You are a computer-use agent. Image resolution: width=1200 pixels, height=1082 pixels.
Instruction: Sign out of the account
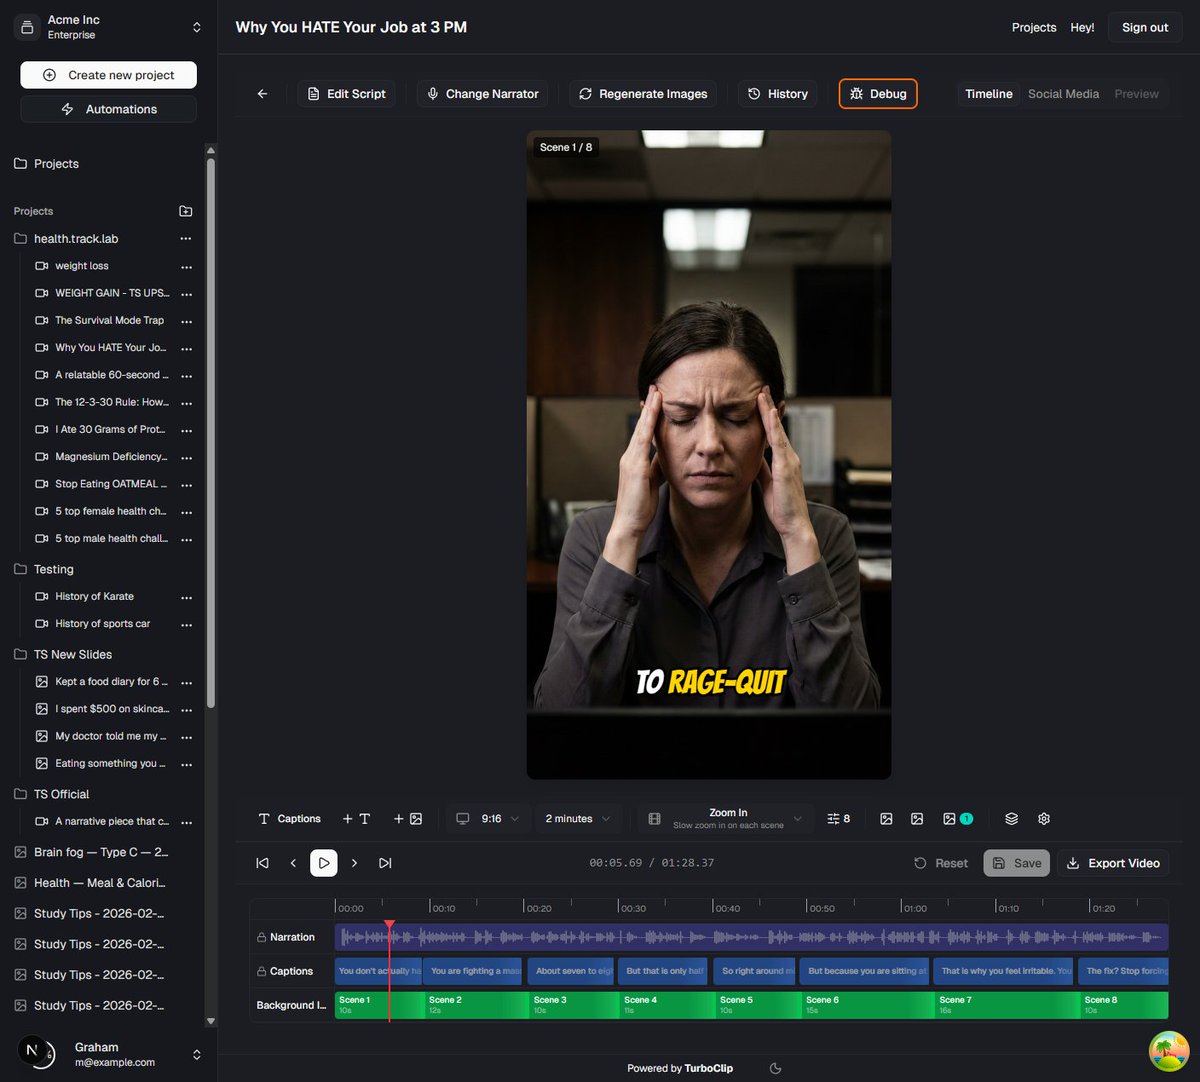click(1145, 28)
